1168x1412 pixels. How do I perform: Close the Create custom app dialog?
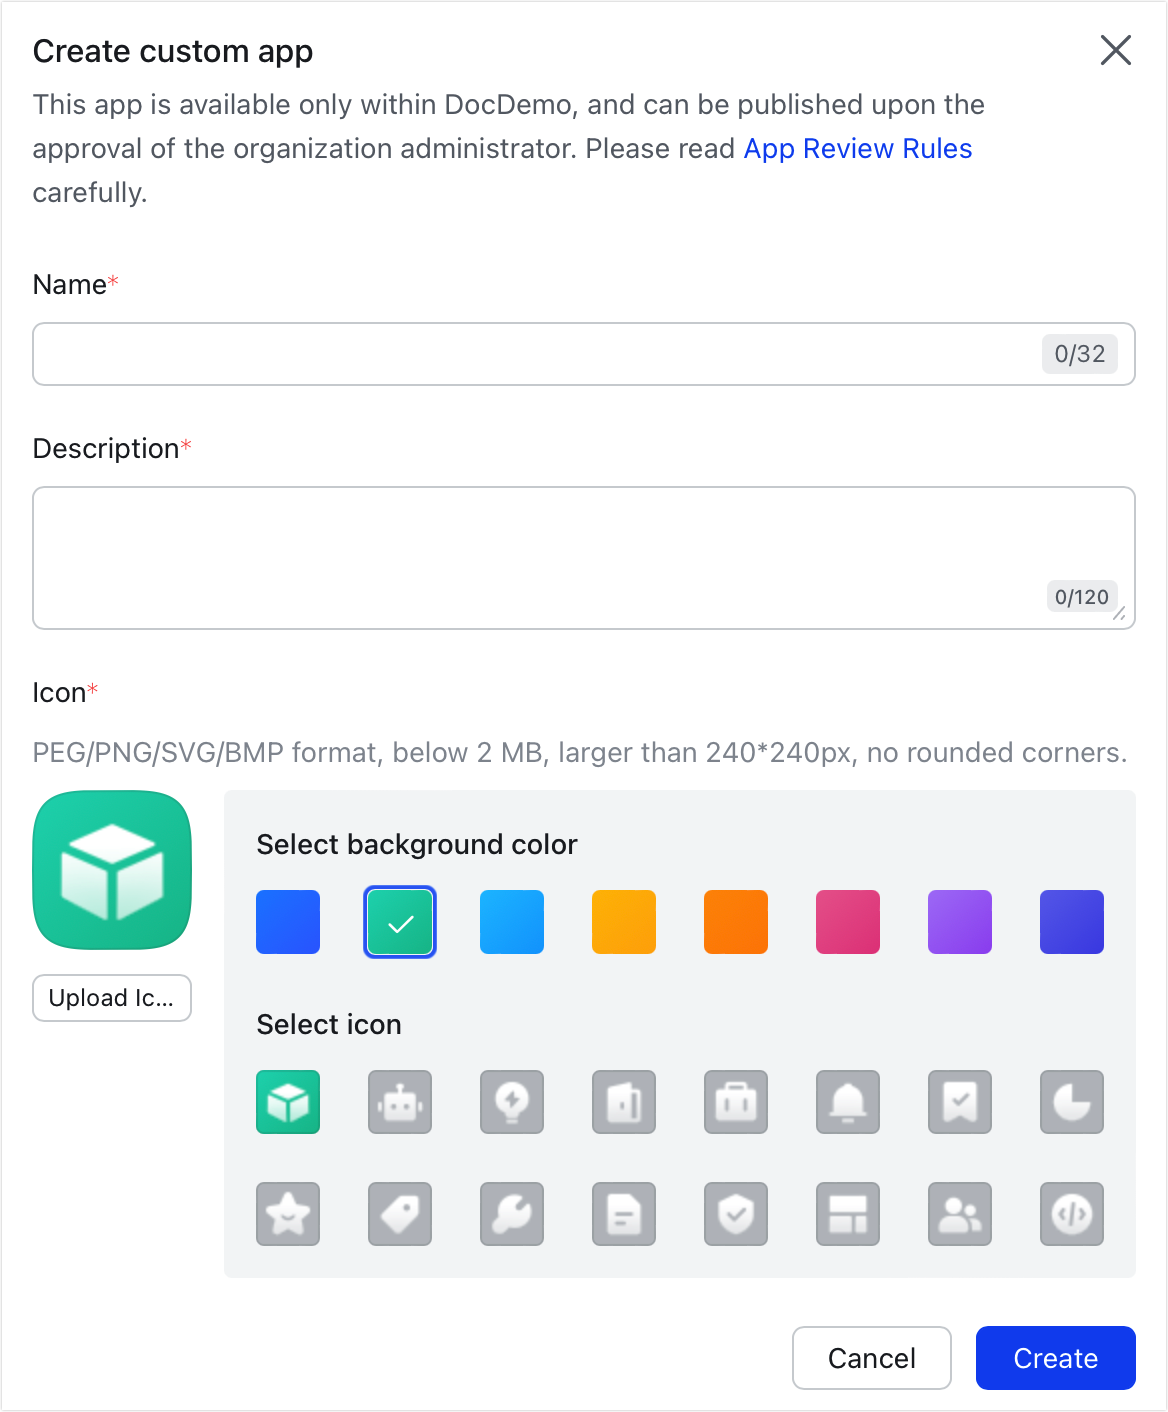1116,50
